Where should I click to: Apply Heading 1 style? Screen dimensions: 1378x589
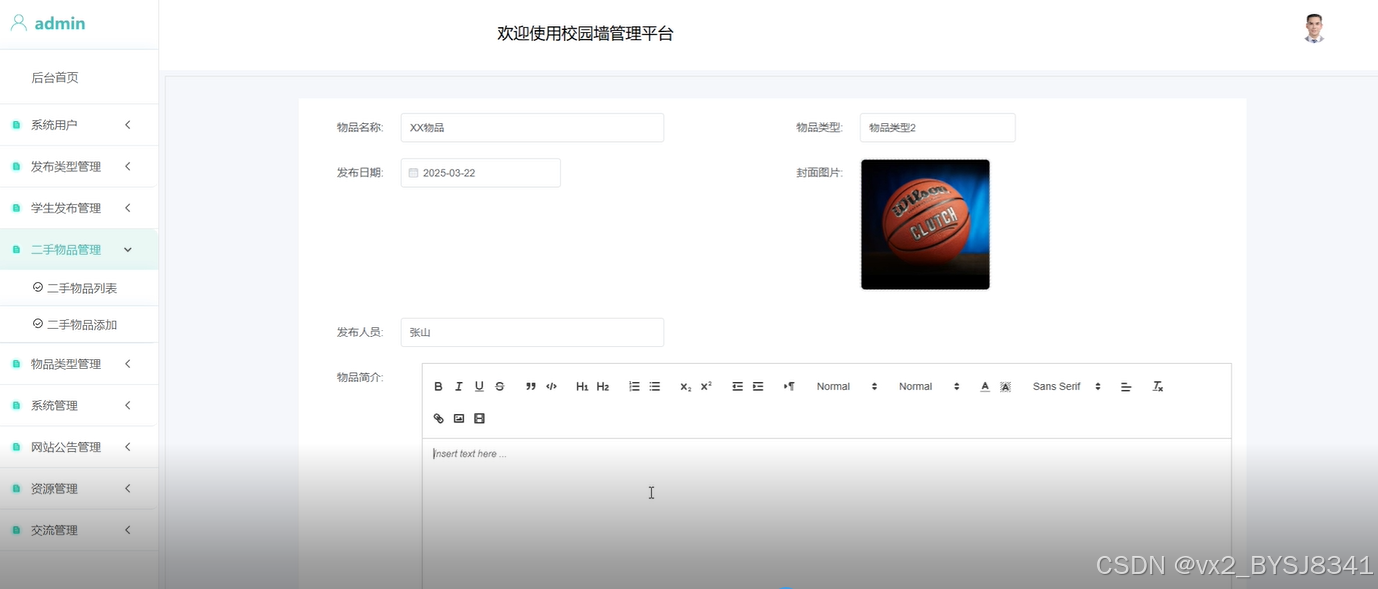(x=582, y=386)
